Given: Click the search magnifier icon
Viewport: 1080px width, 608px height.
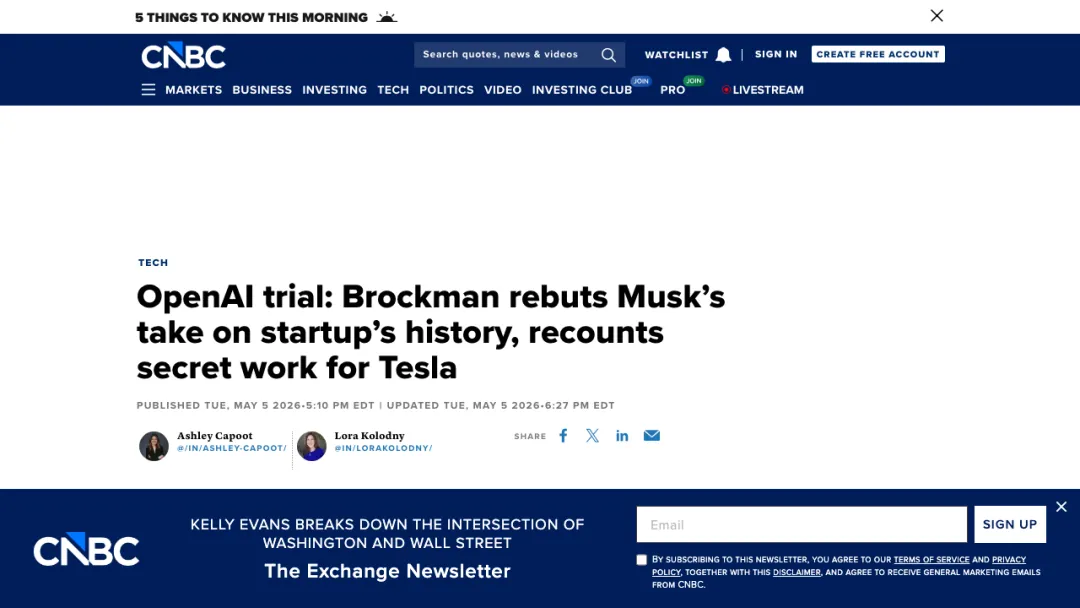Looking at the screenshot, I should point(608,54).
